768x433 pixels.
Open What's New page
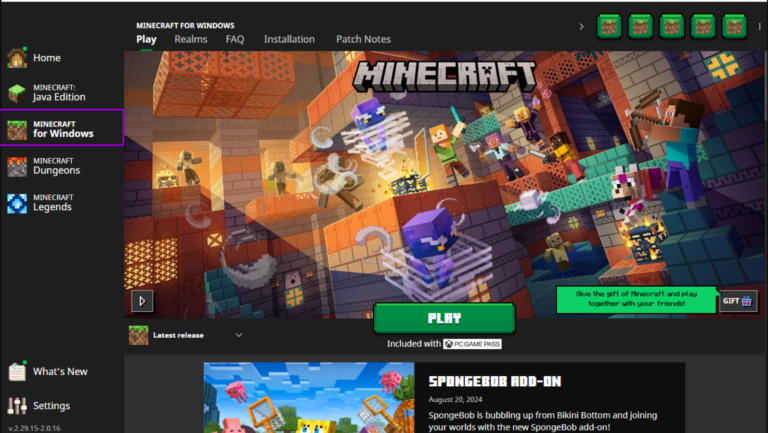(x=48, y=371)
